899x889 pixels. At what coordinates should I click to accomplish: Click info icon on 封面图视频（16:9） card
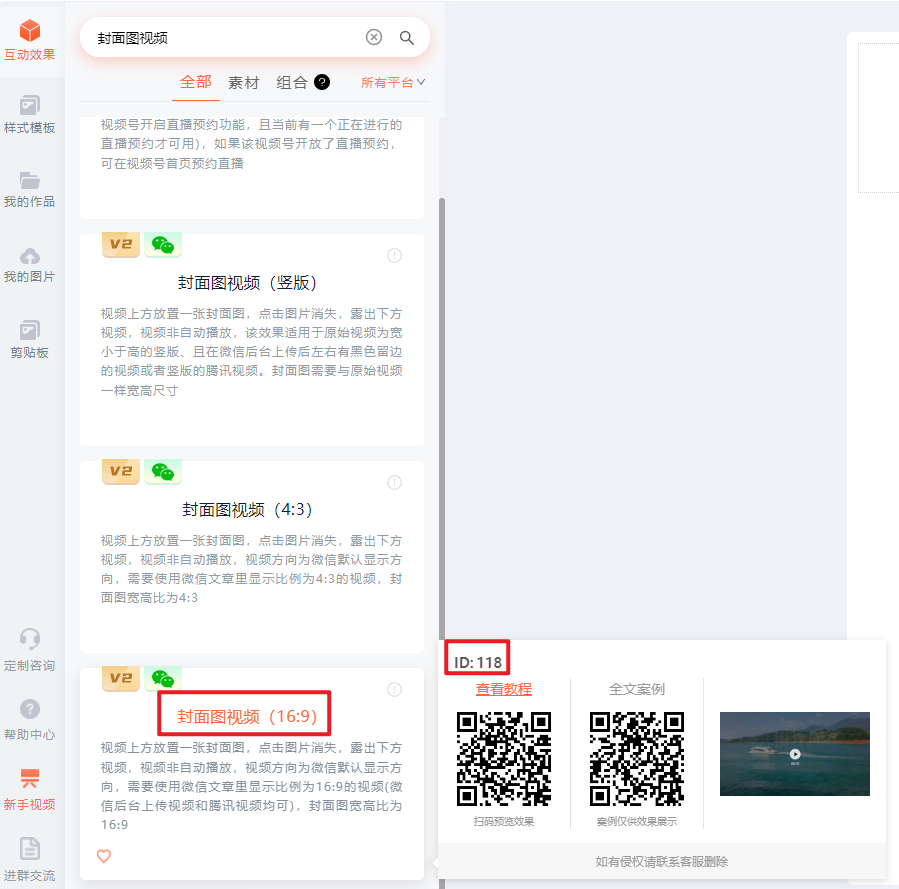pyautogui.click(x=394, y=690)
